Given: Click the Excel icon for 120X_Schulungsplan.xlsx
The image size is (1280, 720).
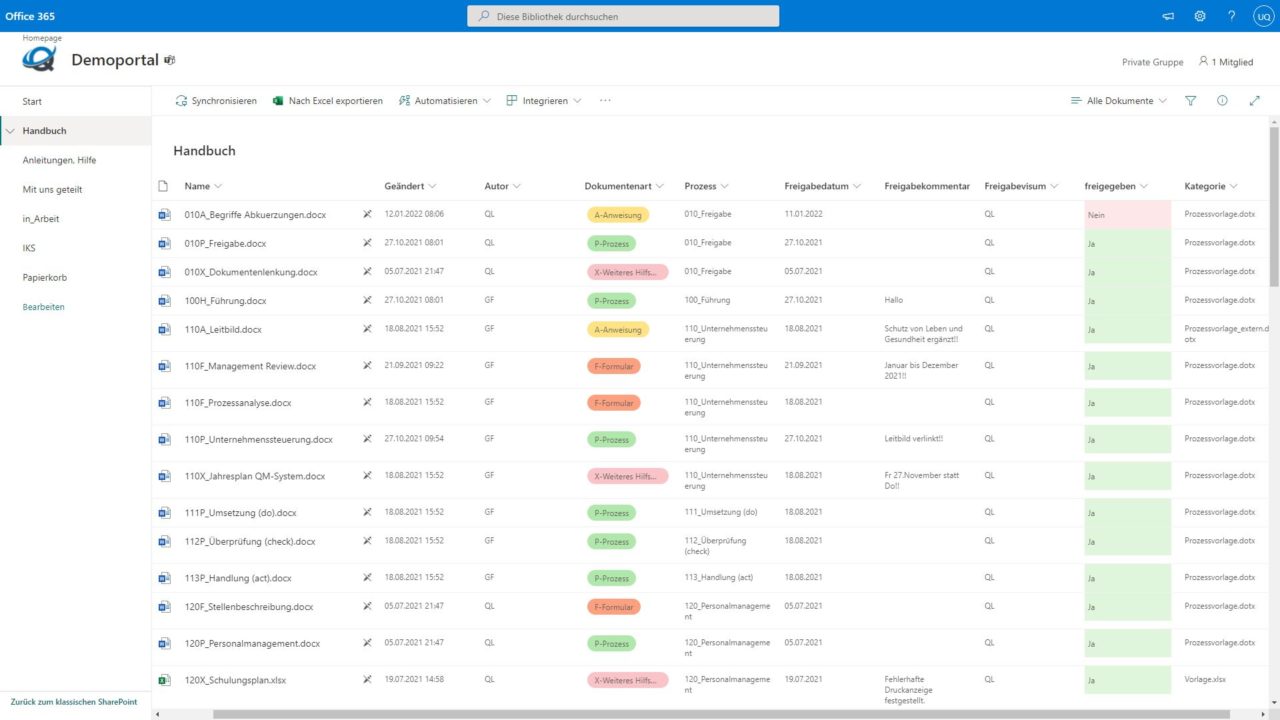Looking at the screenshot, I should pos(163,679).
